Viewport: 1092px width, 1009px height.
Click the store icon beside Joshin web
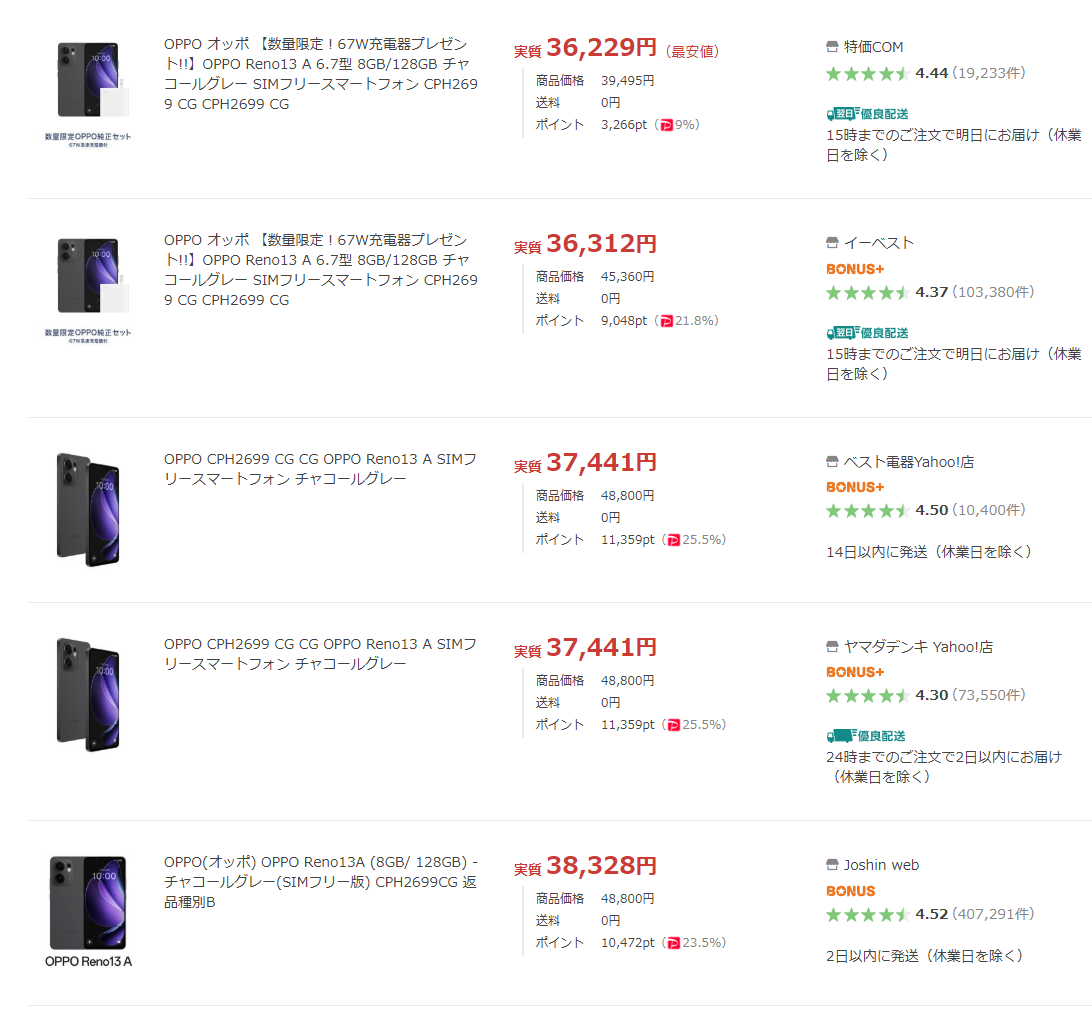[x=832, y=865]
